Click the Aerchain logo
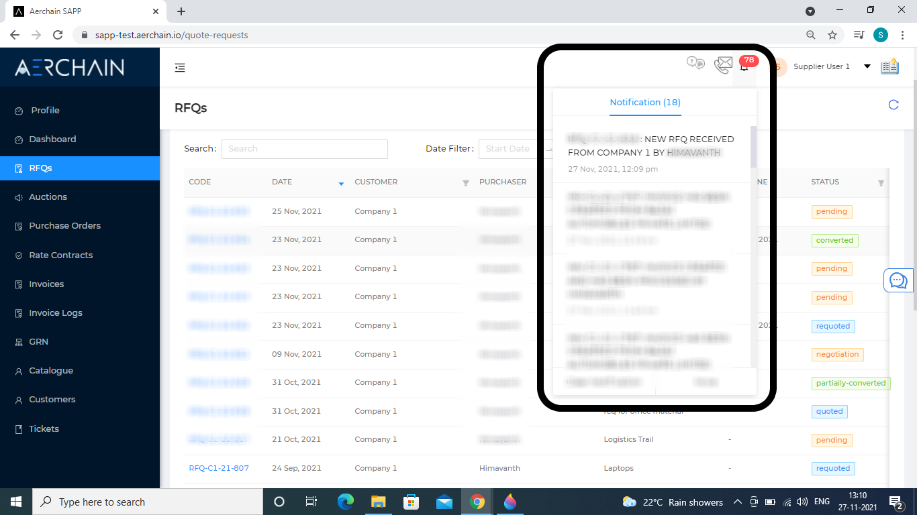This screenshot has height=515, width=917. point(70,68)
